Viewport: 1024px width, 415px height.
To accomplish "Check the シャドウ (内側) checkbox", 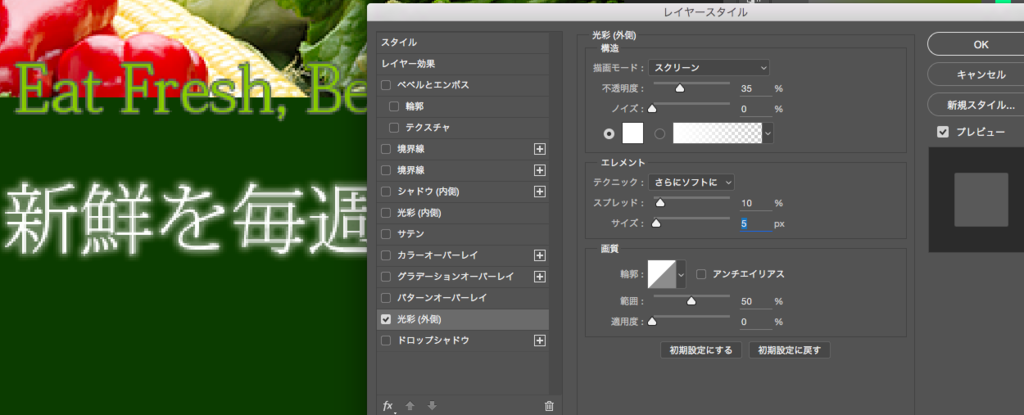I will coord(386,191).
